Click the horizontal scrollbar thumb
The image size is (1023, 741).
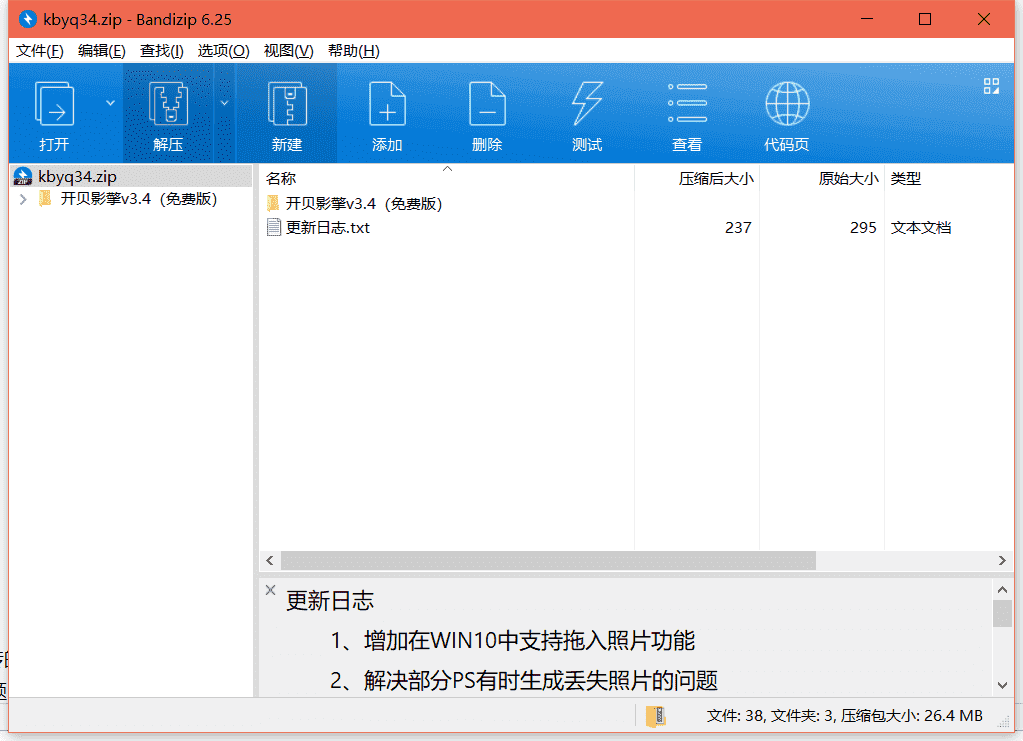548,560
